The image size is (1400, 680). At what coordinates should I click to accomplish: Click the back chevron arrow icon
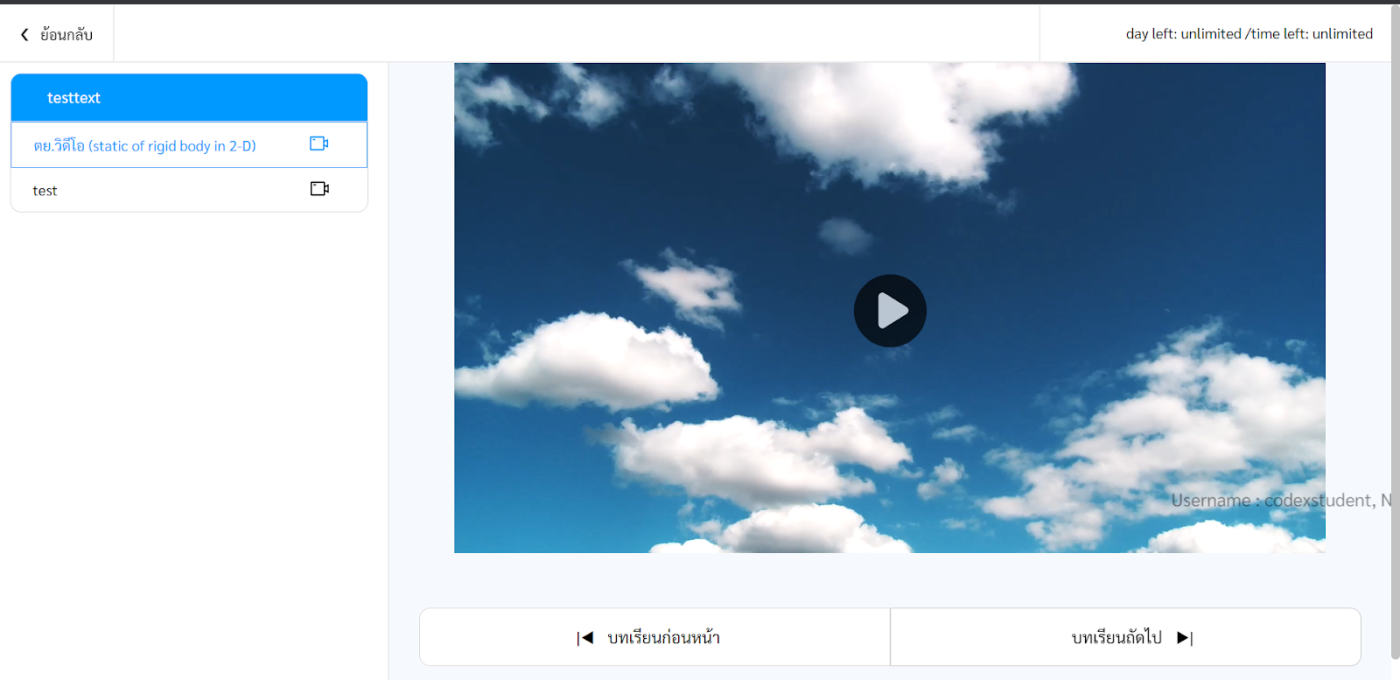[25, 35]
